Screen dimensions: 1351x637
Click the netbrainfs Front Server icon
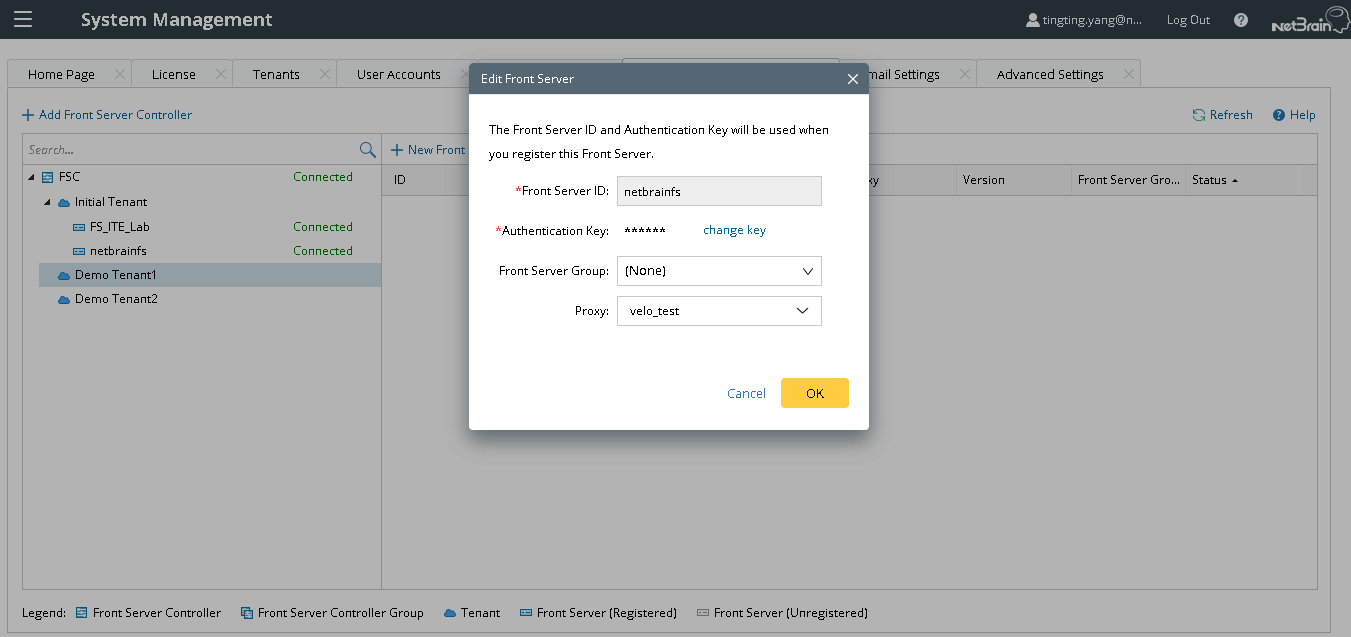coord(79,250)
